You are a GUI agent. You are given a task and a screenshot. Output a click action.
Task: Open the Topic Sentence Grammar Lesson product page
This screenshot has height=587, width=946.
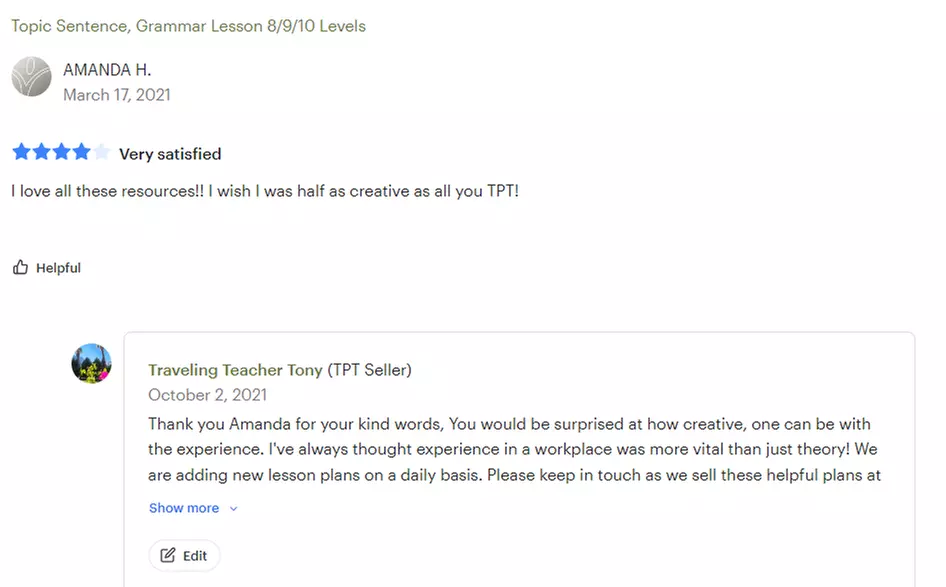[188, 25]
